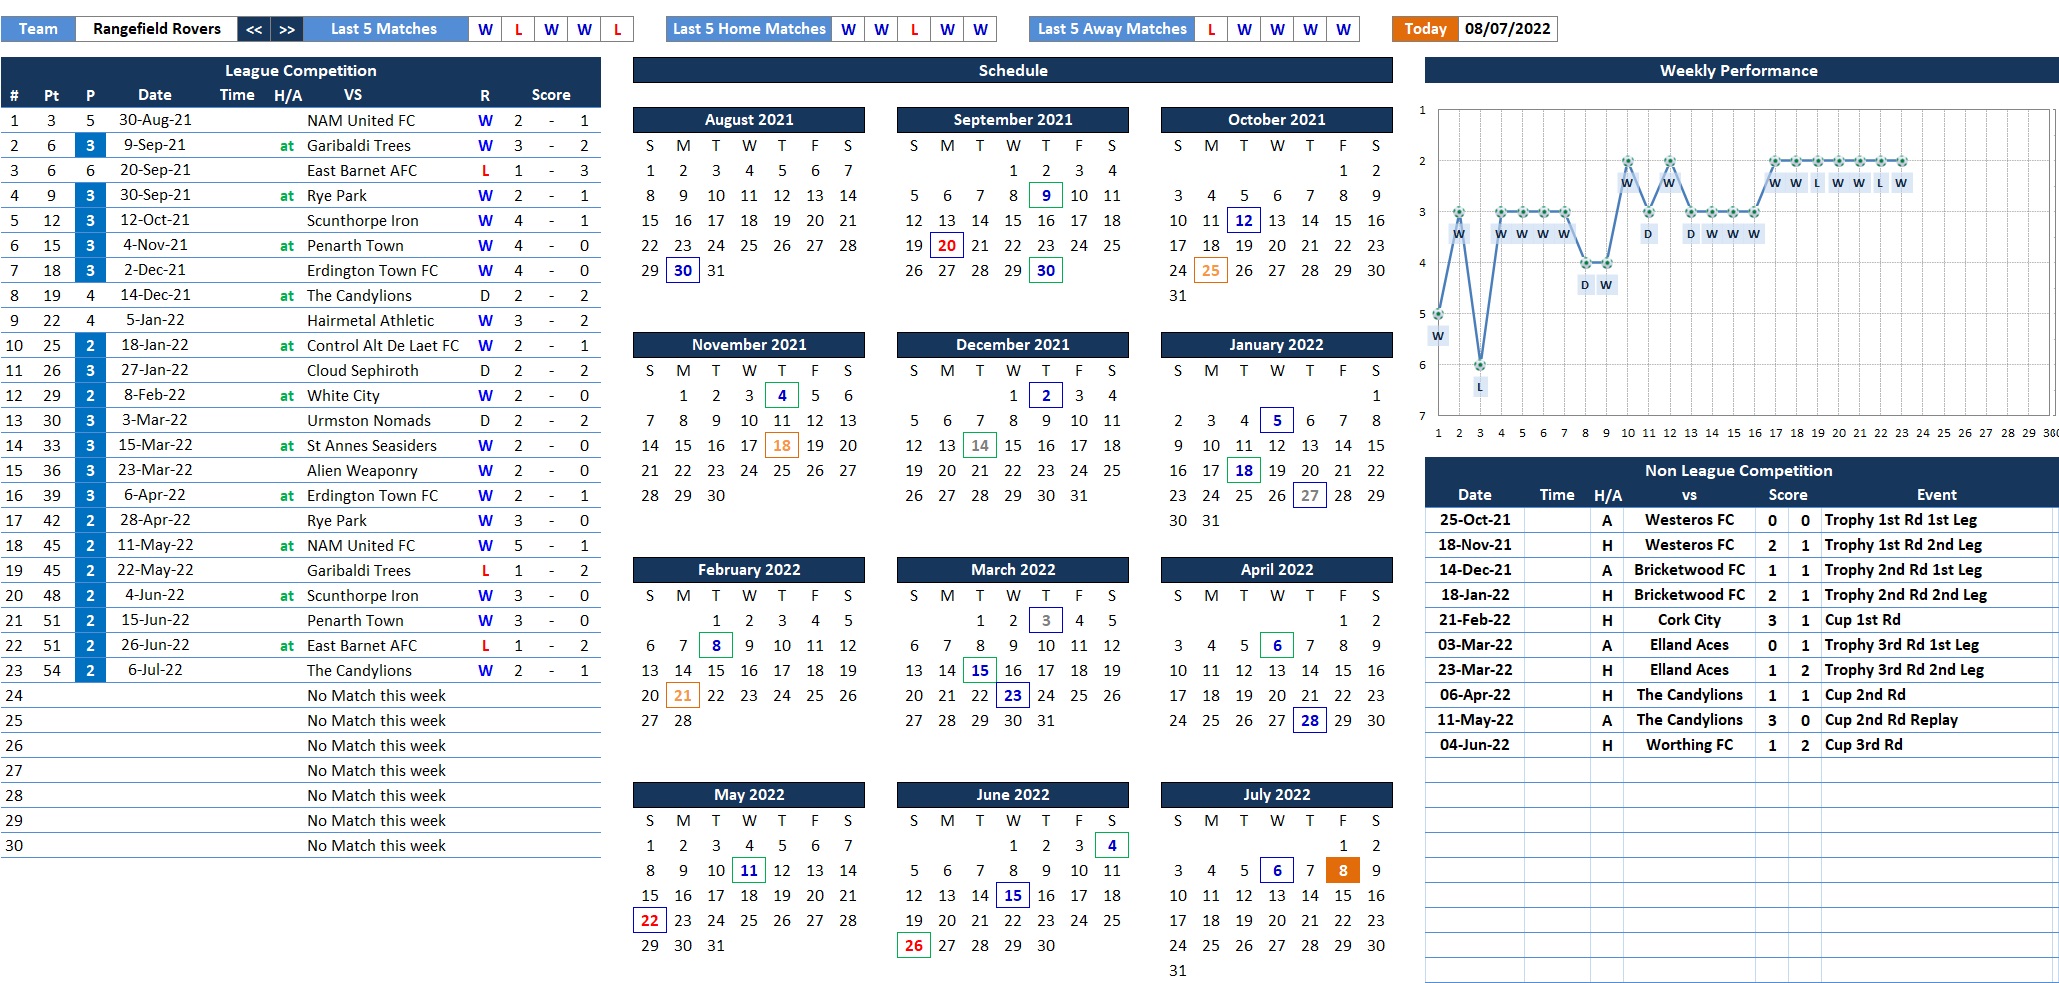Select the red-boxed 22 in May 2022 calendar

pyautogui.click(x=650, y=920)
